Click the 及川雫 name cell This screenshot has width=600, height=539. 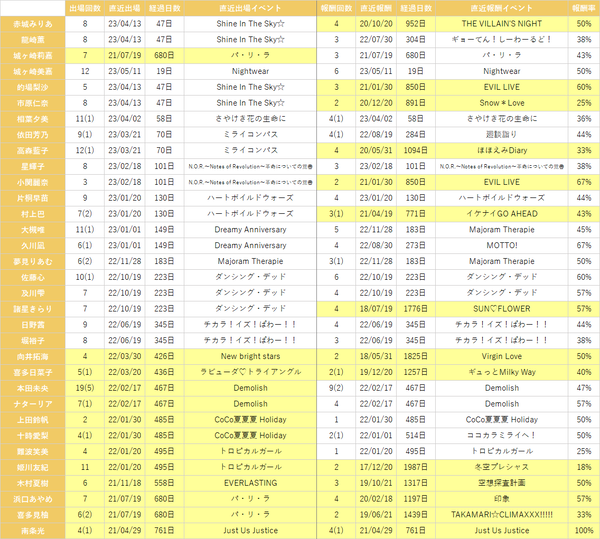33,293
